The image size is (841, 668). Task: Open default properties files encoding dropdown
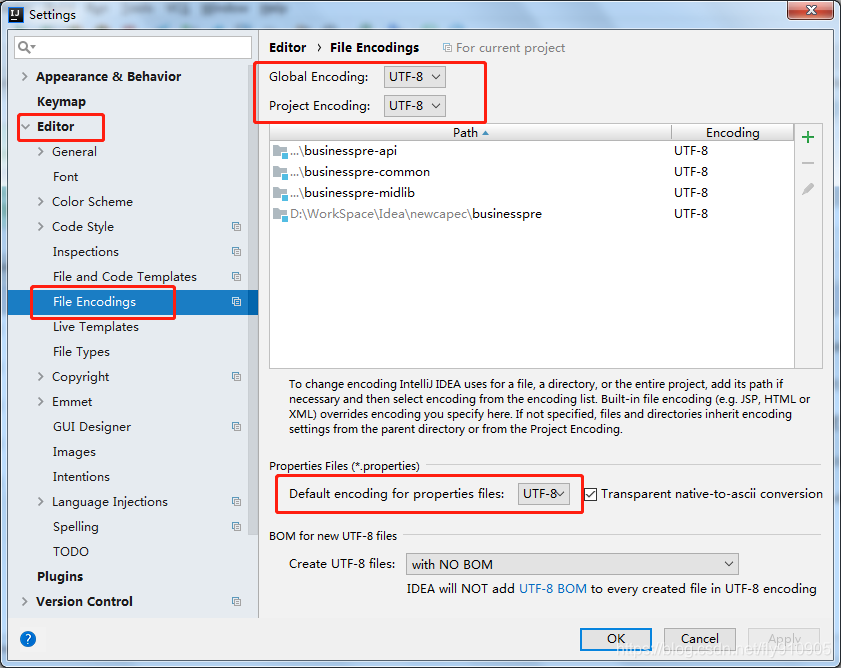(543, 494)
